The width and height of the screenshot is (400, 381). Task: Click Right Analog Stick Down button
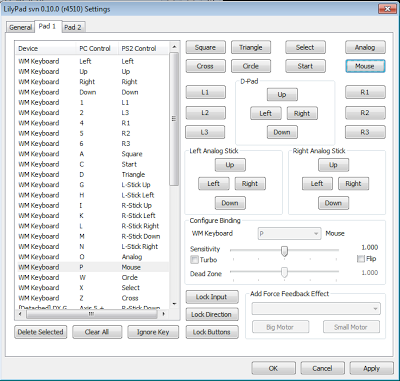[x=333, y=203]
